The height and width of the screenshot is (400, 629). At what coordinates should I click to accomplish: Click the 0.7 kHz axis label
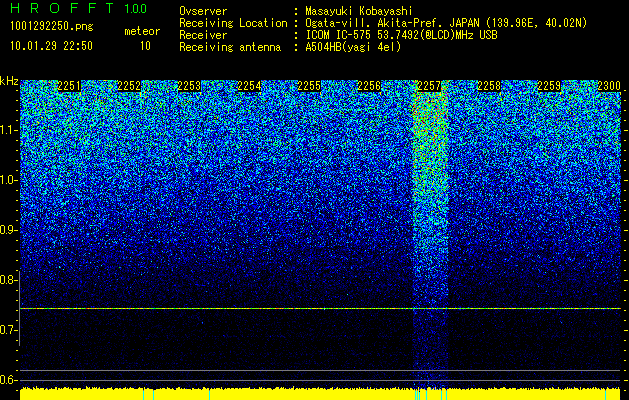coord(9,330)
